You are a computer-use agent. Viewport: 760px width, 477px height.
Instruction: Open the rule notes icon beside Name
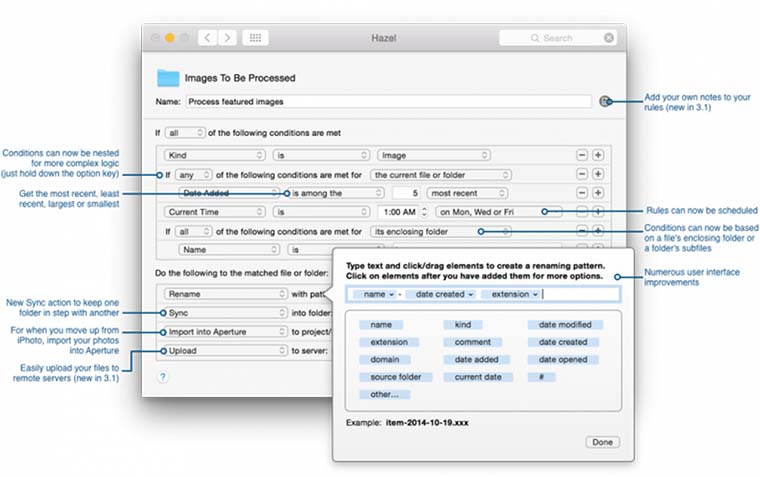604,101
